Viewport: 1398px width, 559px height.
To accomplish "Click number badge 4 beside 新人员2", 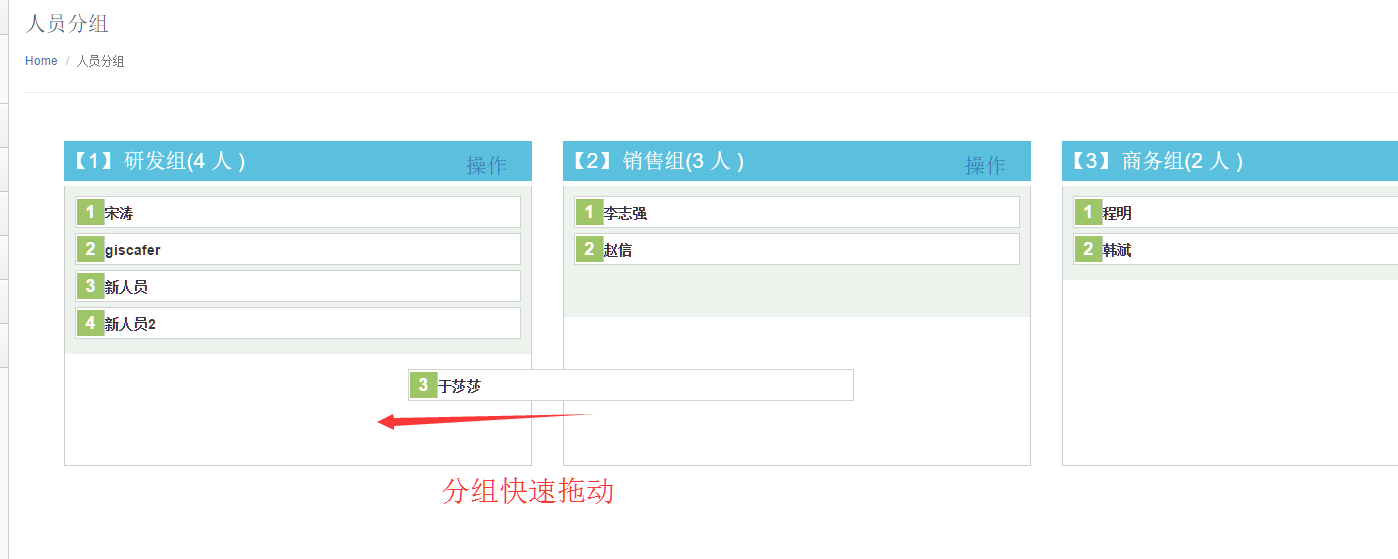I will [x=90, y=323].
